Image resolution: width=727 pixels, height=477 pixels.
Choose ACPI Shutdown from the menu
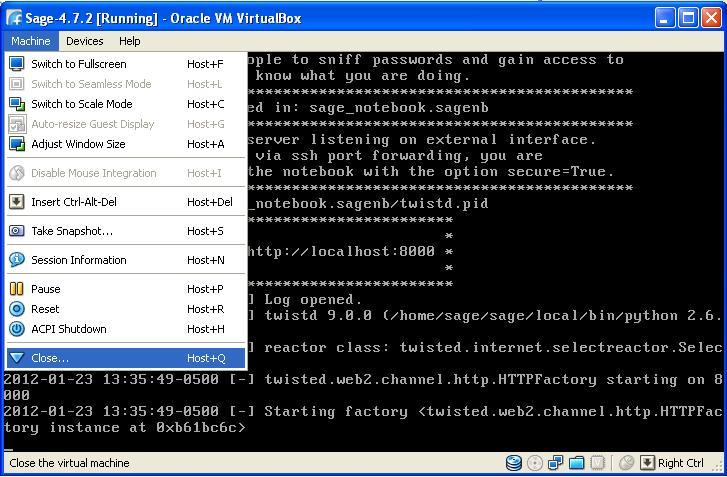(68, 329)
